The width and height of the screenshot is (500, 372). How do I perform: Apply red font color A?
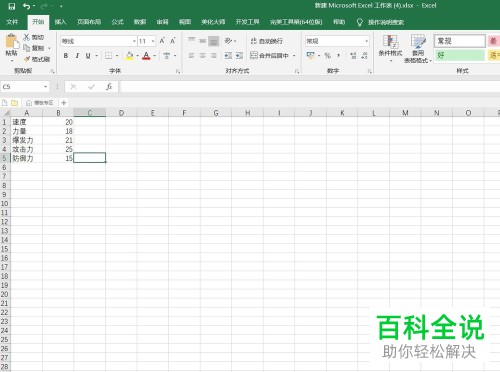point(146,56)
